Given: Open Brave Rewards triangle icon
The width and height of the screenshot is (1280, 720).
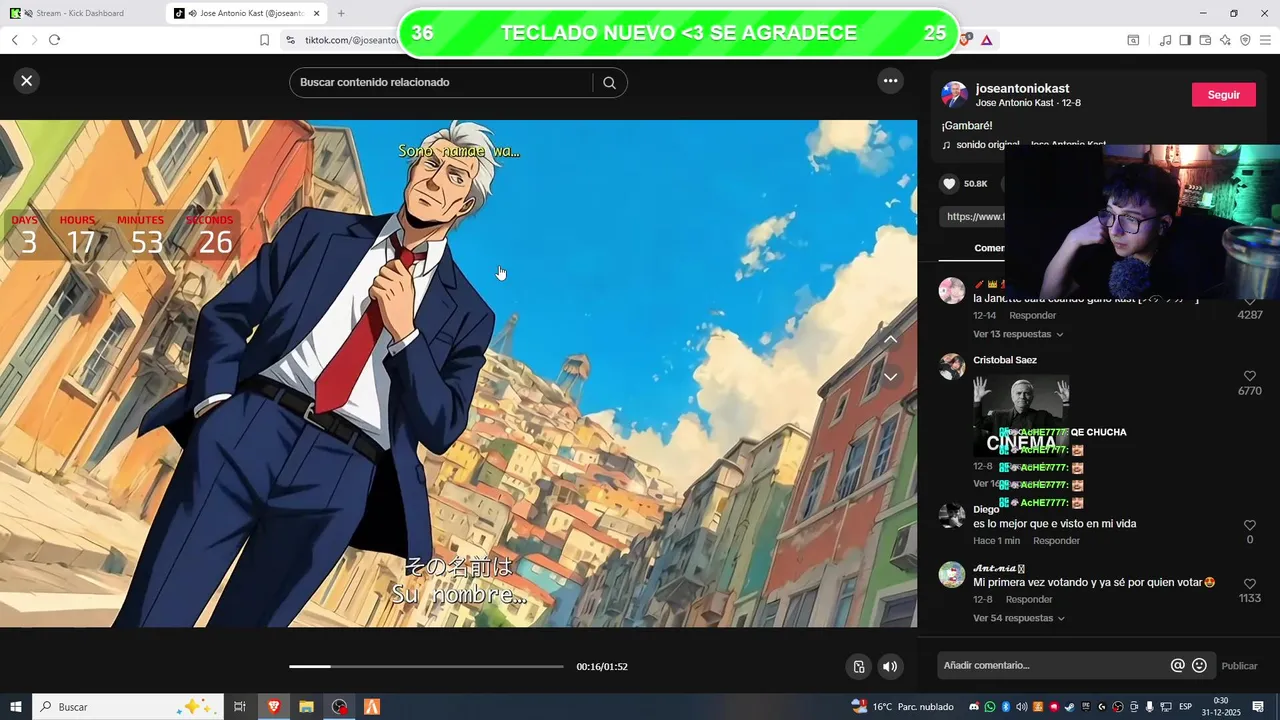Looking at the screenshot, I should [x=986, y=40].
